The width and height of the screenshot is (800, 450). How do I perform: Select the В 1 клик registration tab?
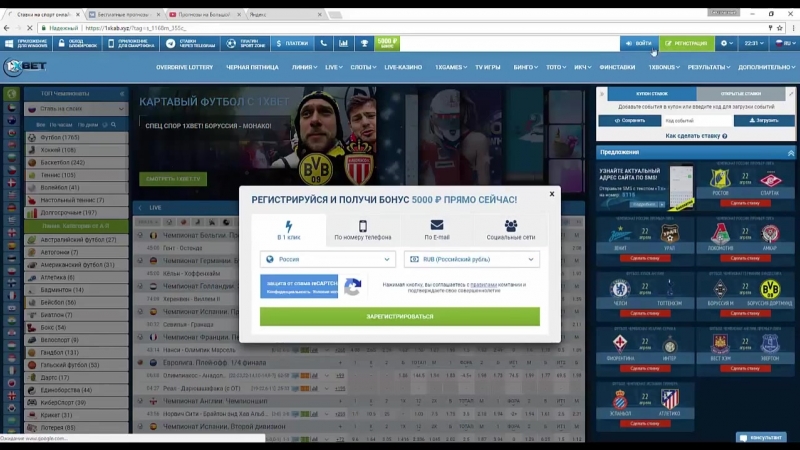[x=289, y=230]
